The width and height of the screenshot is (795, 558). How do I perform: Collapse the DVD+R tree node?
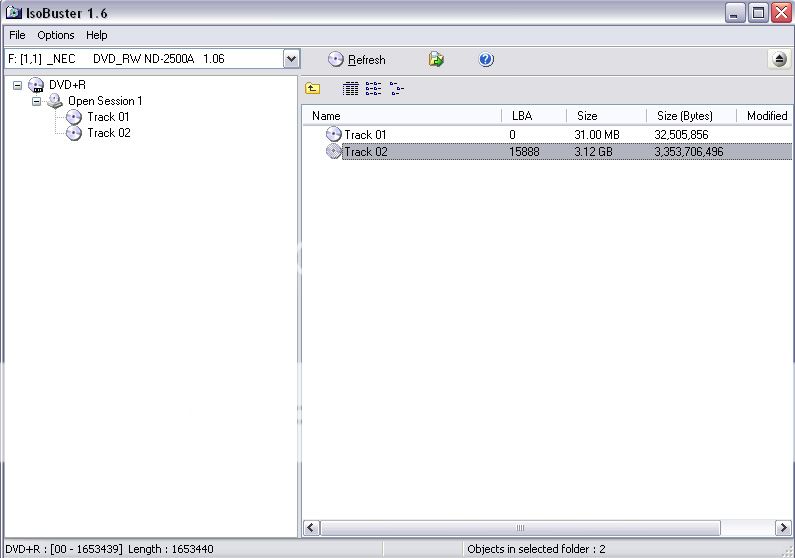coord(17,85)
